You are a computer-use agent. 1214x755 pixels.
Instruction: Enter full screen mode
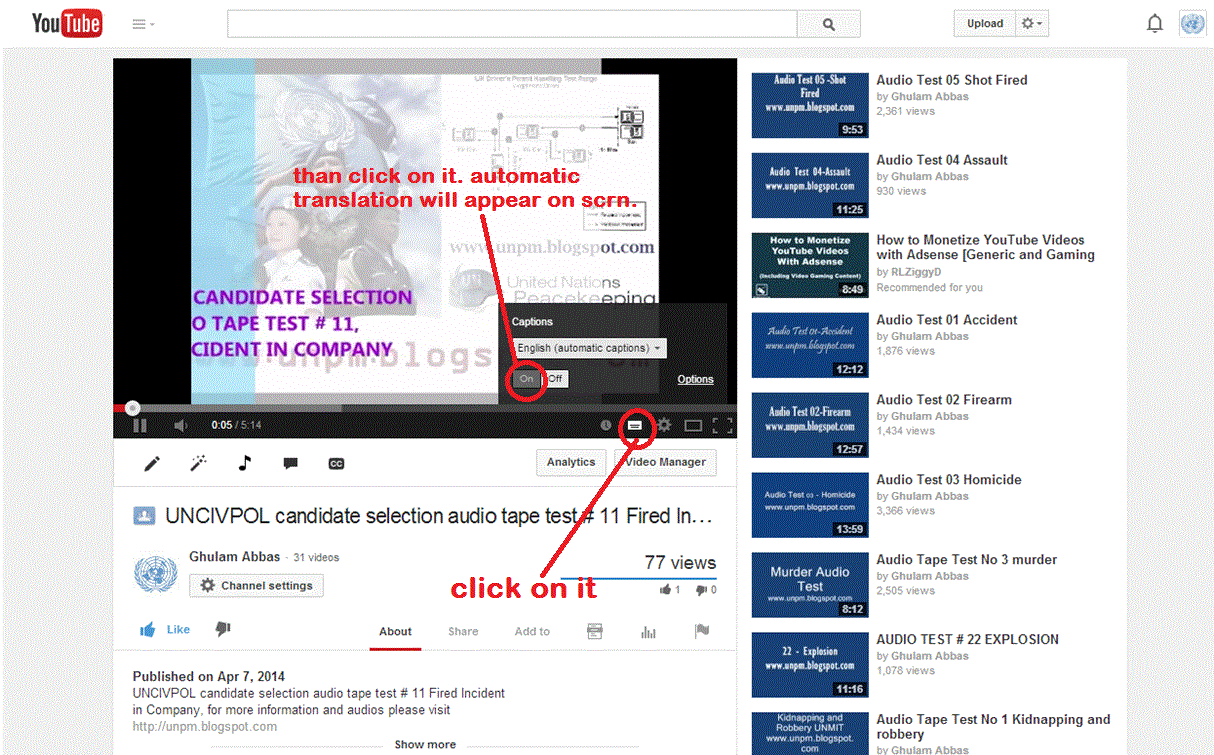point(722,425)
